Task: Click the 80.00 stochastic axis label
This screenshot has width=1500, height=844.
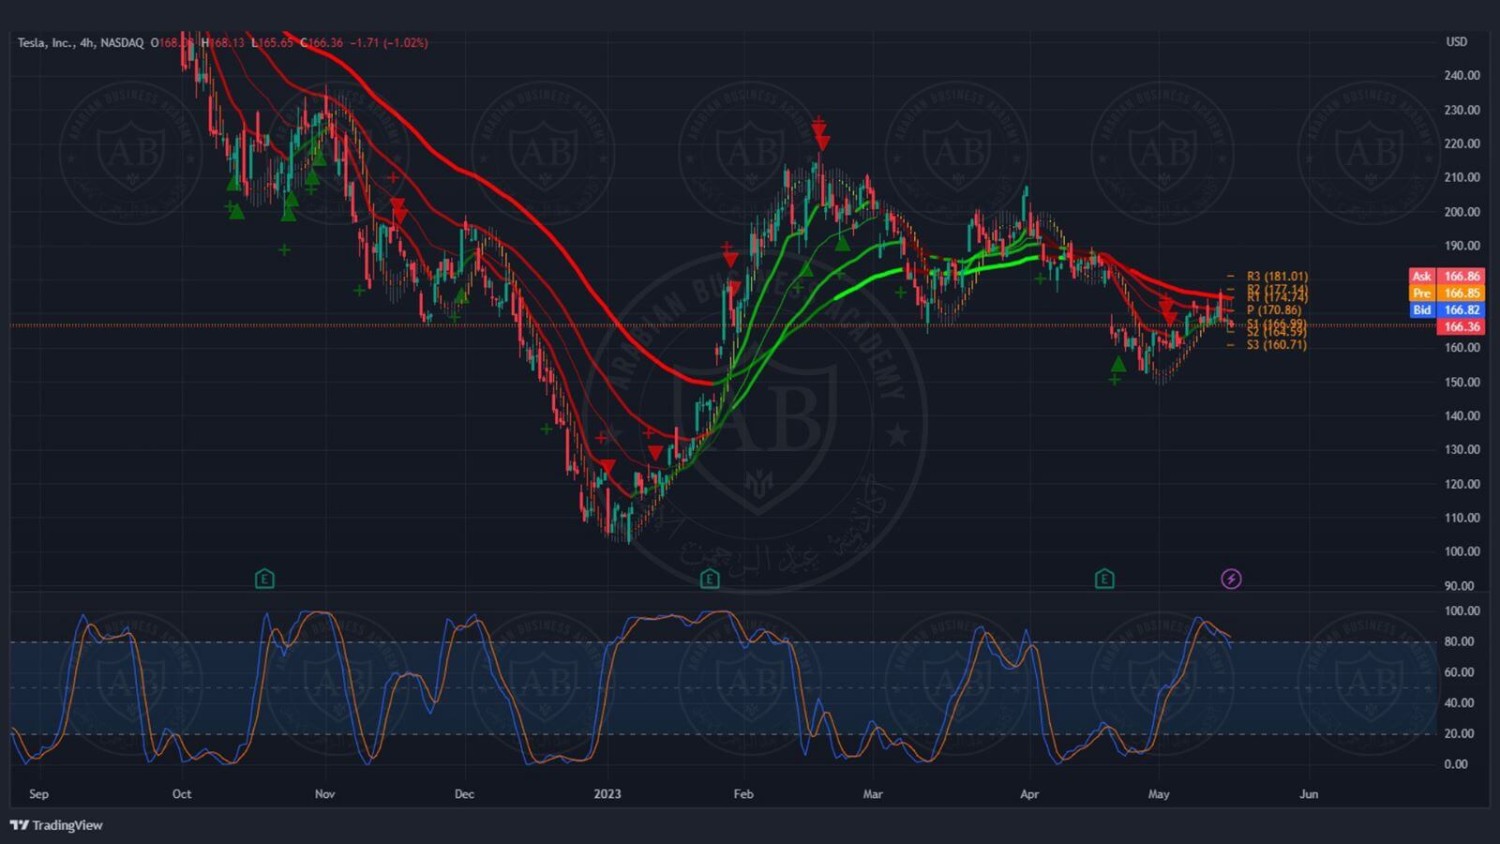Action: [x=1459, y=642]
